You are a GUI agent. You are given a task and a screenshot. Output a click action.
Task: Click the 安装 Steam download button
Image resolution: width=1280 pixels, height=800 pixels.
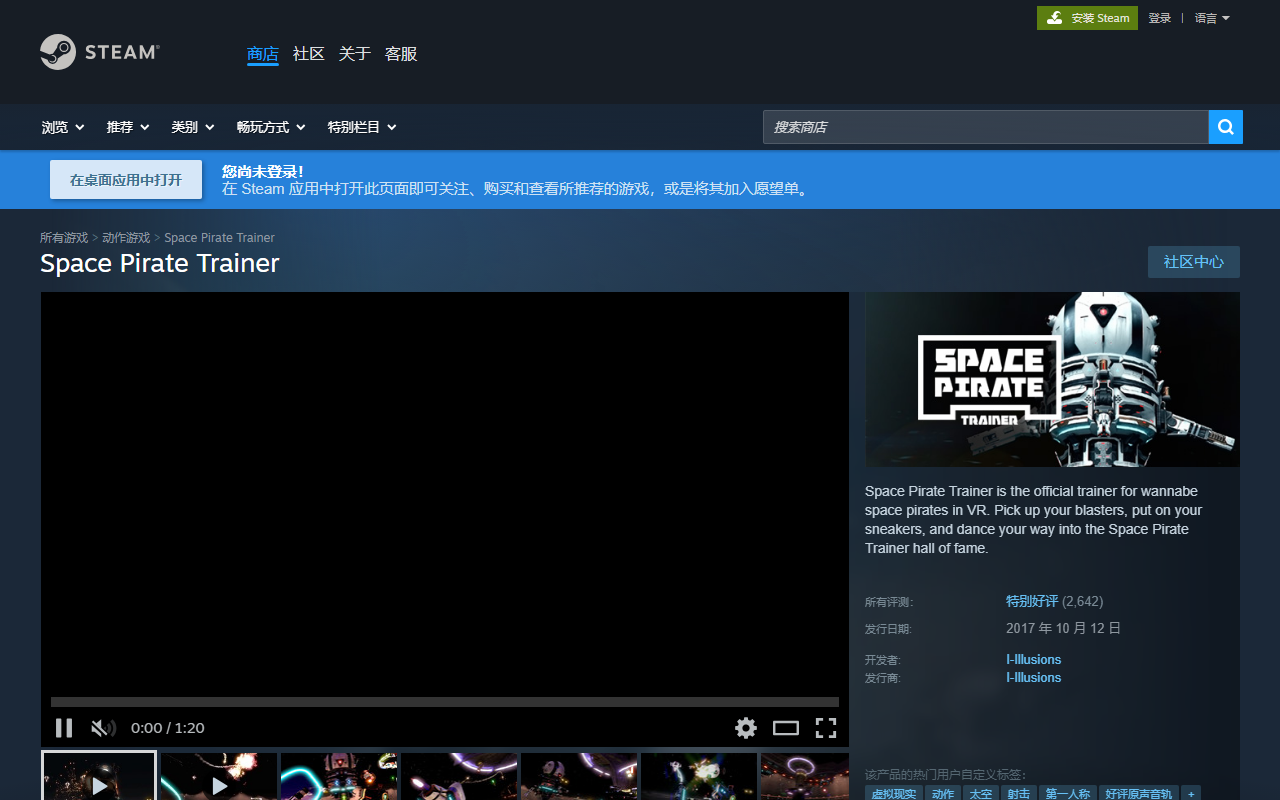tap(1087, 18)
